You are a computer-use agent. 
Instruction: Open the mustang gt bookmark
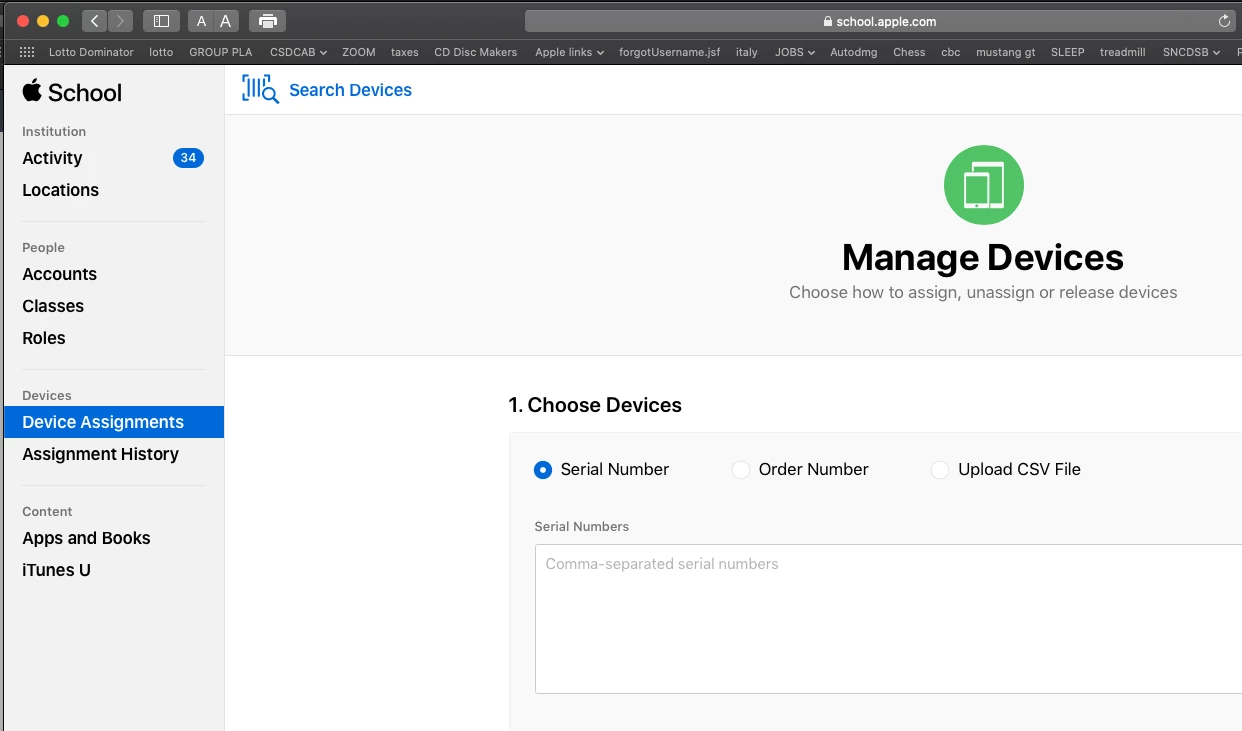tap(1006, 52)
